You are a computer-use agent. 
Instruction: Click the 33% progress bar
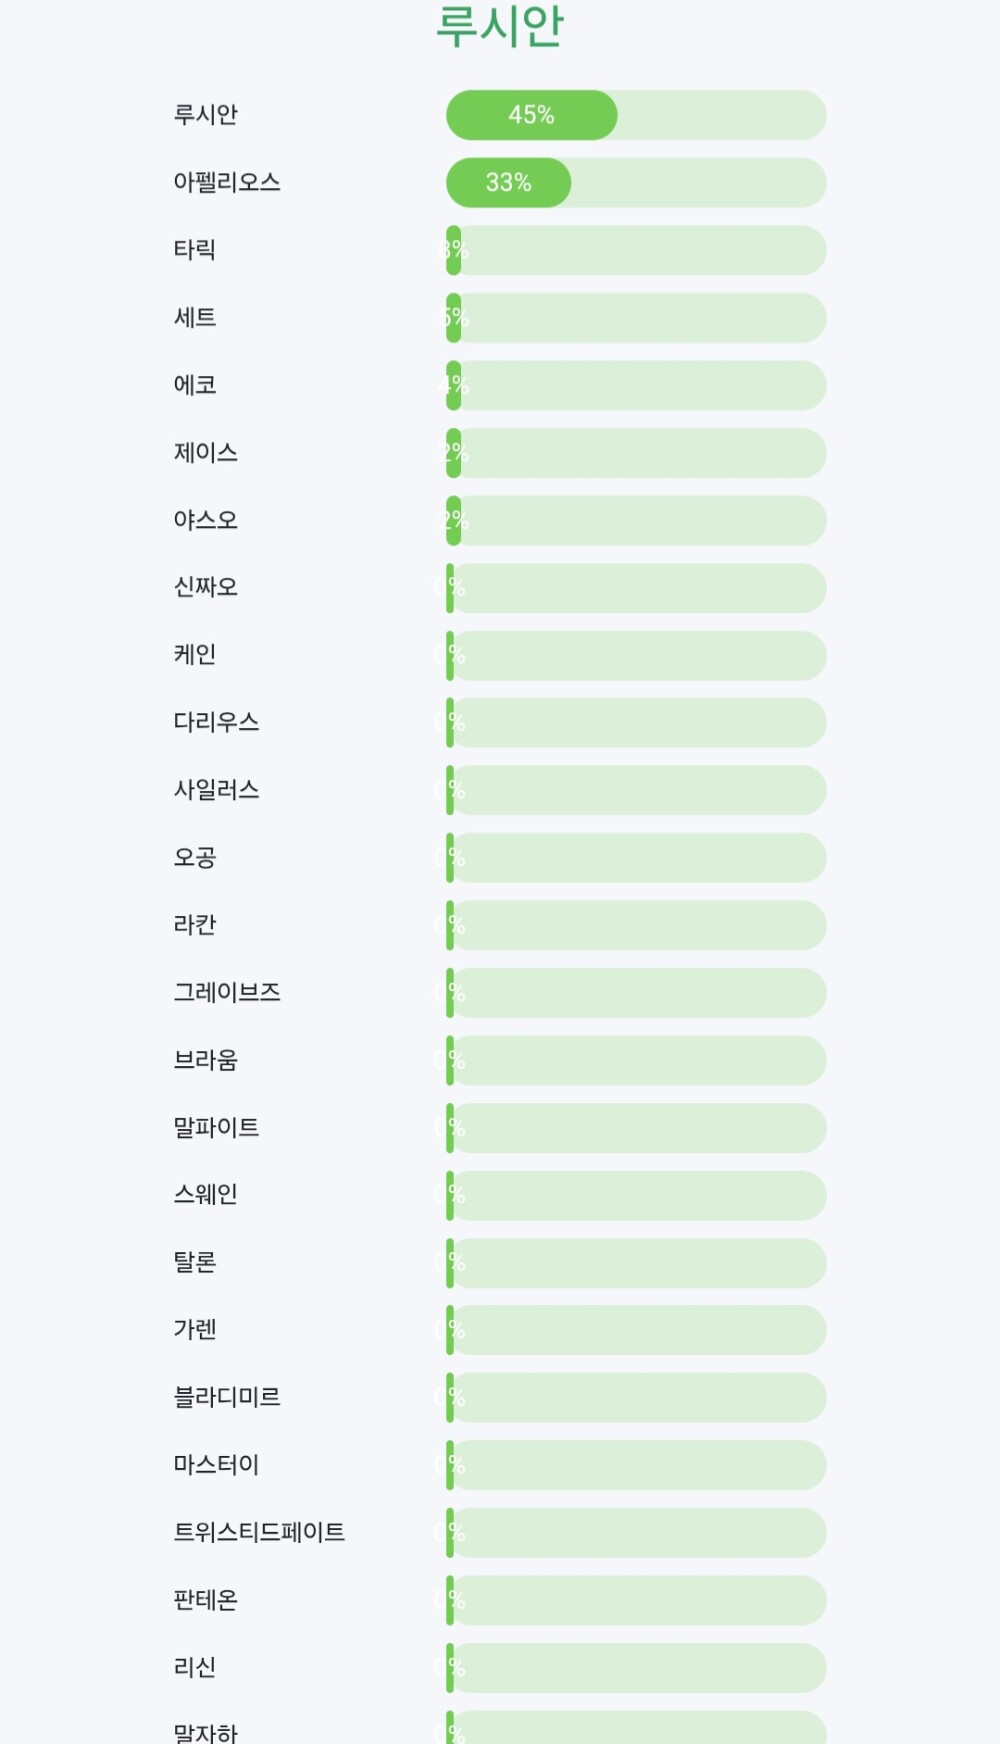click(636, 183)
